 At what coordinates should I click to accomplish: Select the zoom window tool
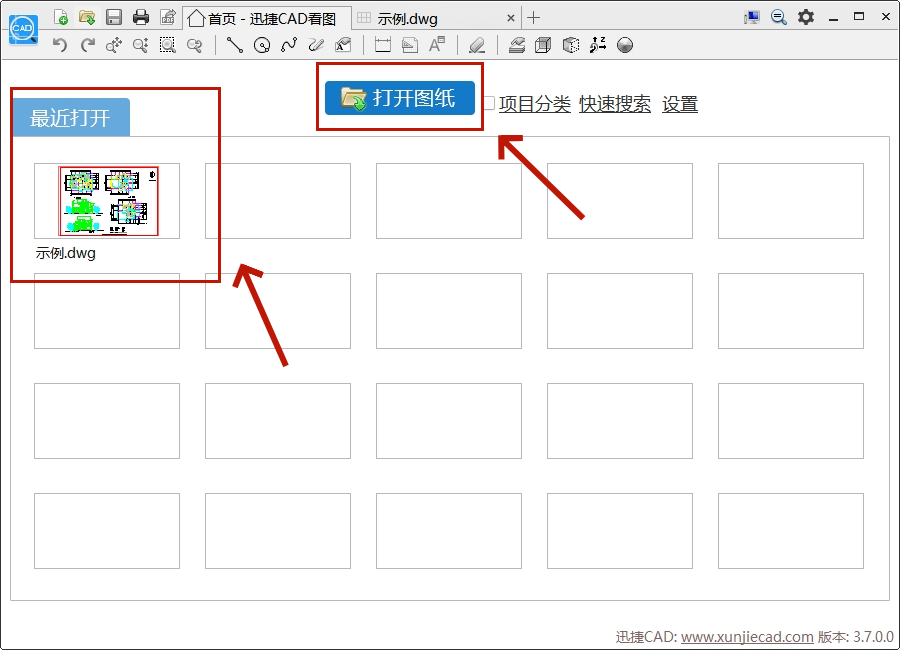pos(167,45)
